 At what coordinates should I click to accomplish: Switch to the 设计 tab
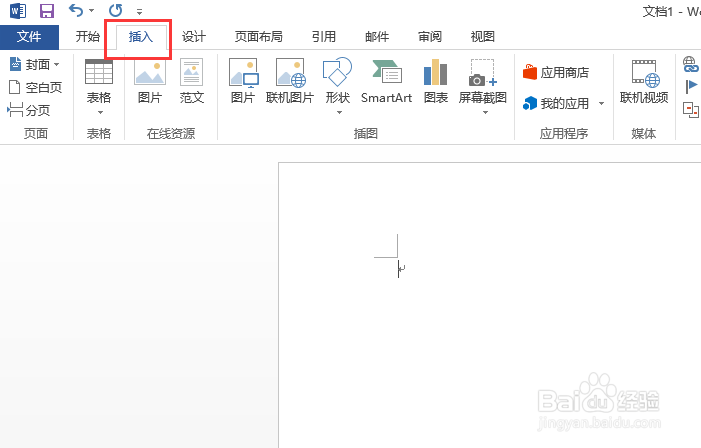coord(194,37)
